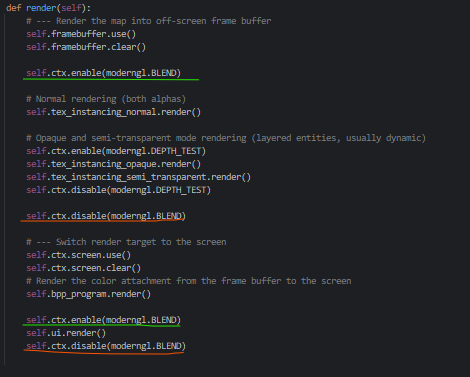The image size is (470, 377).
Task: Click the line 'self.framebuffer.use()'
Action: [81, 34]
